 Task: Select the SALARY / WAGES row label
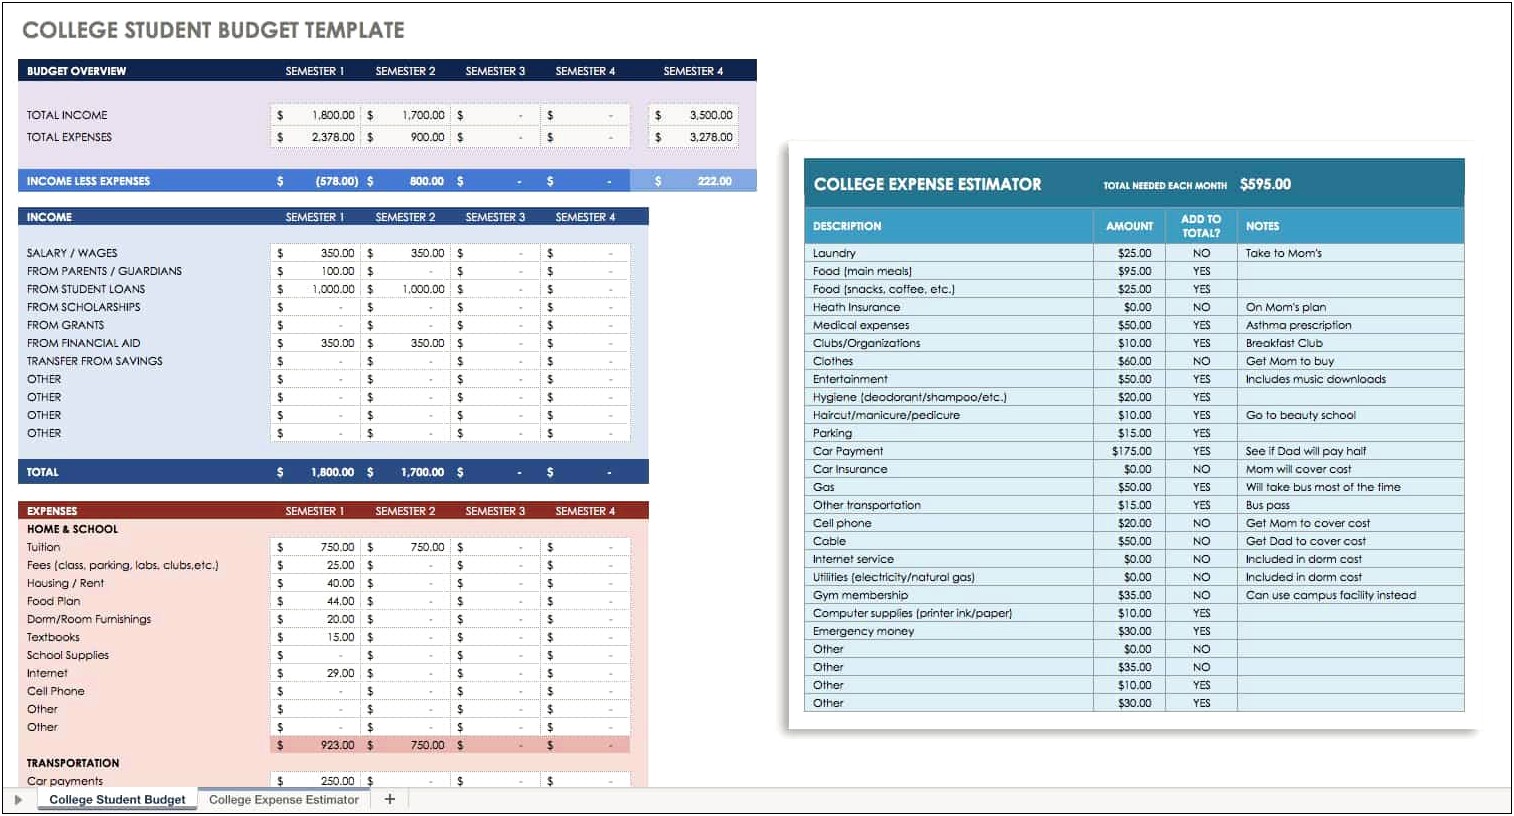click(x=72, y=253)
